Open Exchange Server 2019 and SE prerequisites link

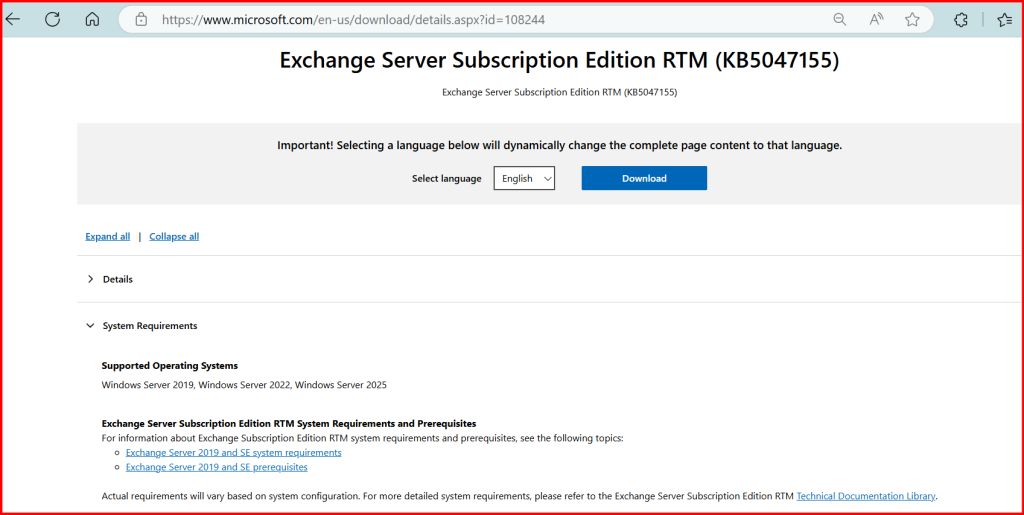(216, 467)
